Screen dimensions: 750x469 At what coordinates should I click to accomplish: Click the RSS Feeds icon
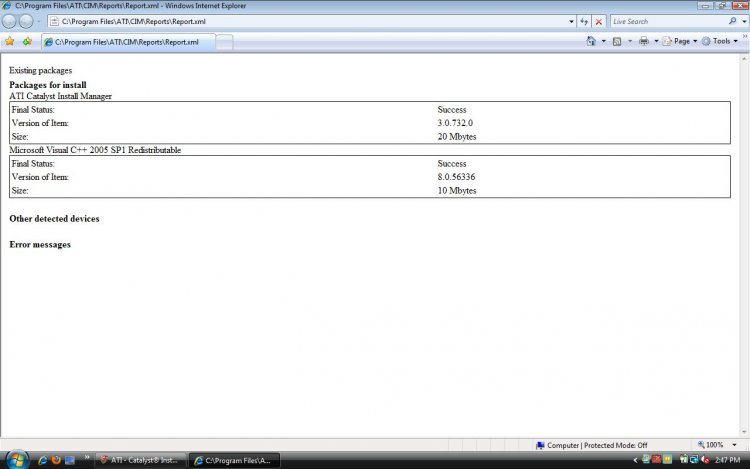coord(617,41)
